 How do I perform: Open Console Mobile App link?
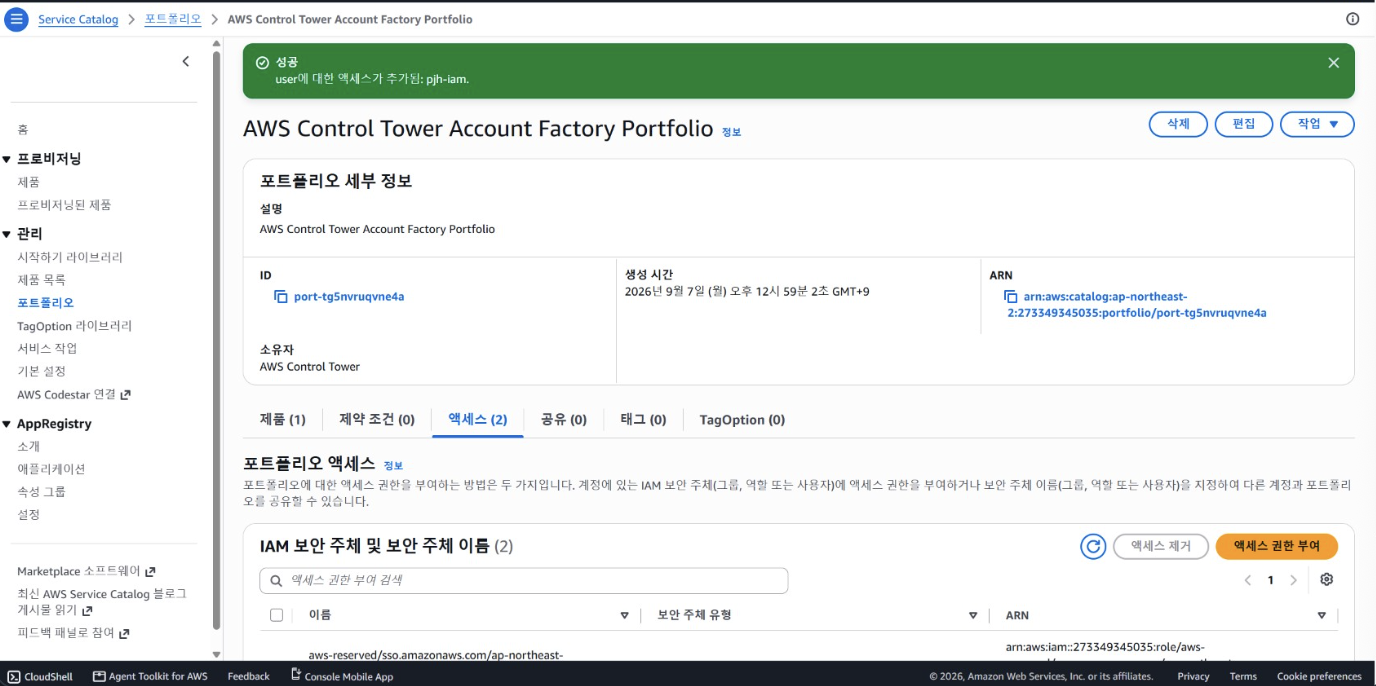click(341, 676)
